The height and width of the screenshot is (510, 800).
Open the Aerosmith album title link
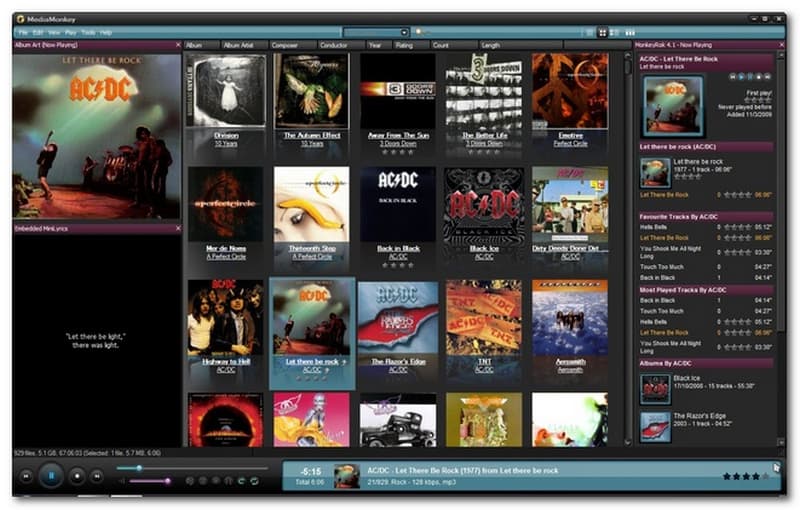pos(570,362)
